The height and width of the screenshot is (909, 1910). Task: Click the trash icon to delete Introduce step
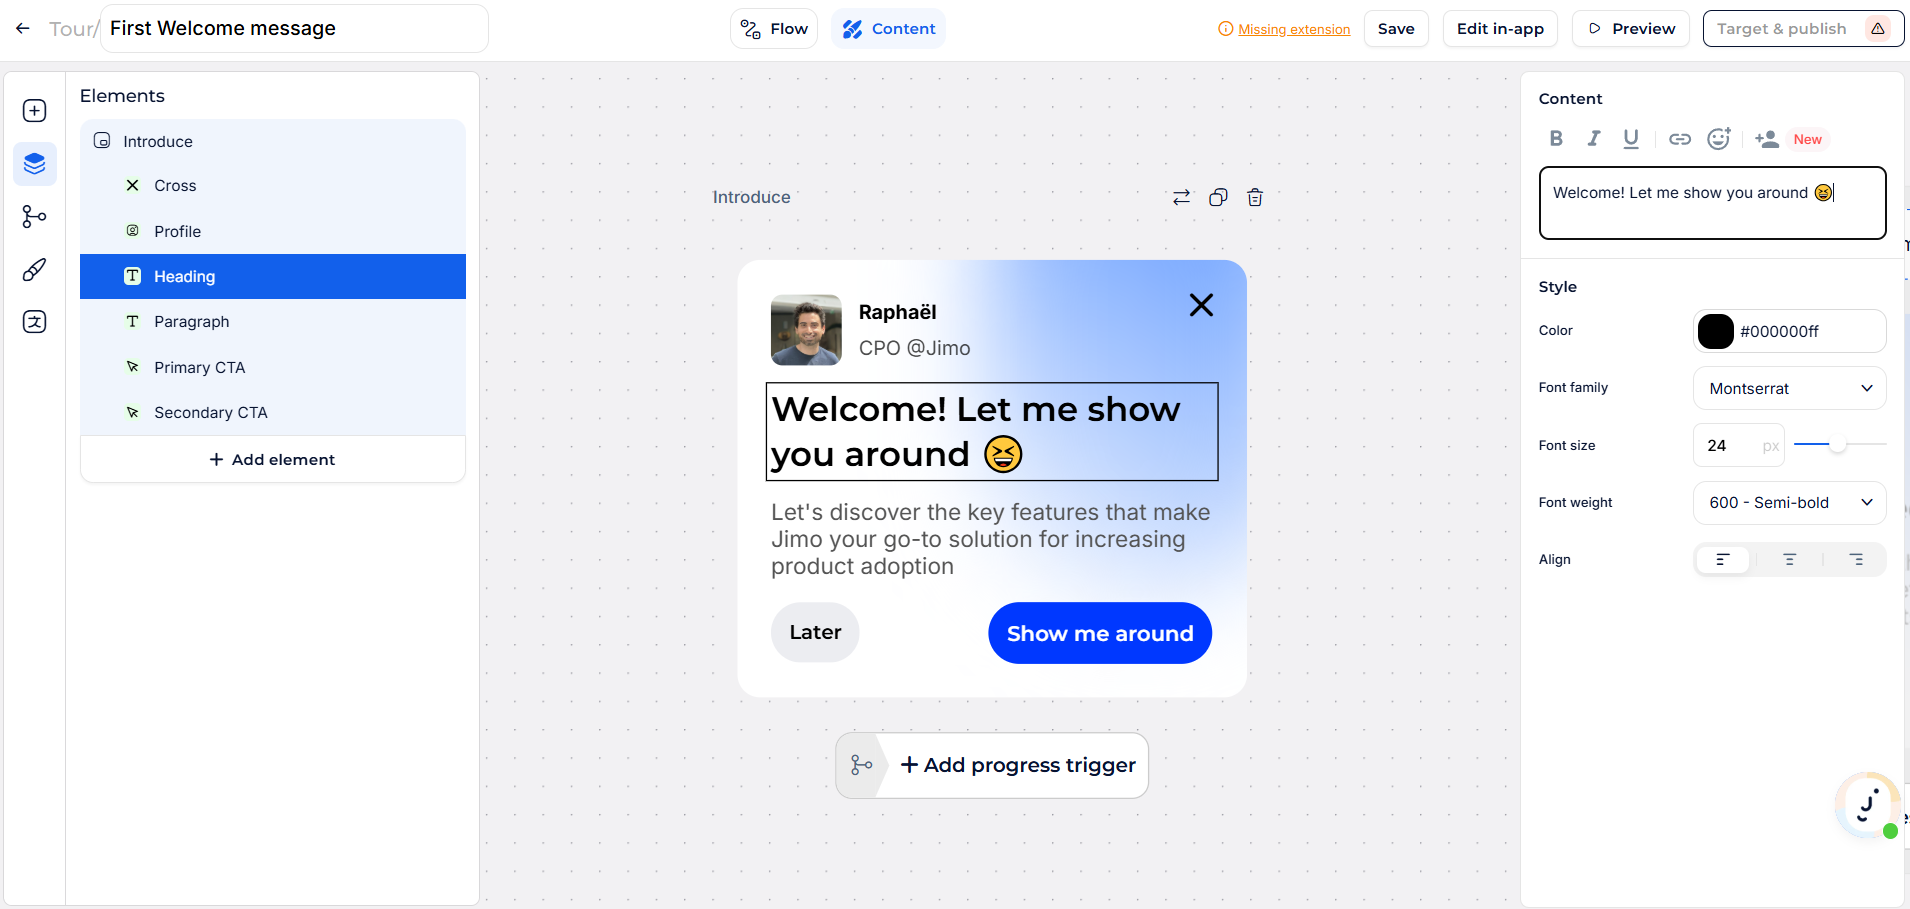[1255, 197]
